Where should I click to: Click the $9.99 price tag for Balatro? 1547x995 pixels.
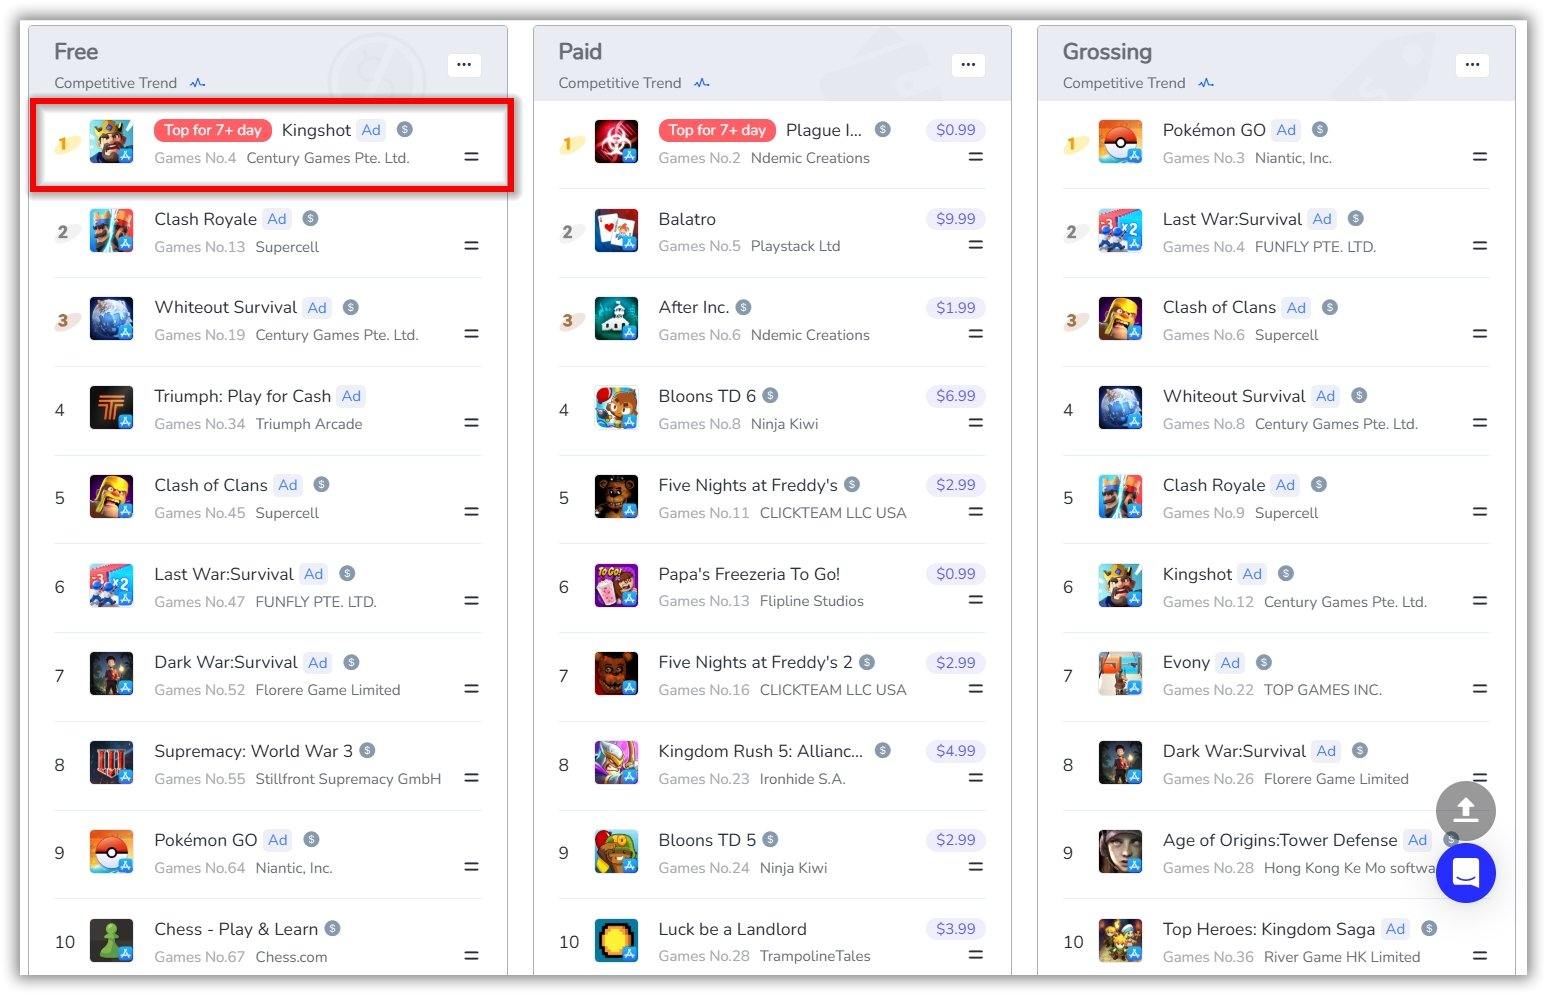tap(956, 219)
